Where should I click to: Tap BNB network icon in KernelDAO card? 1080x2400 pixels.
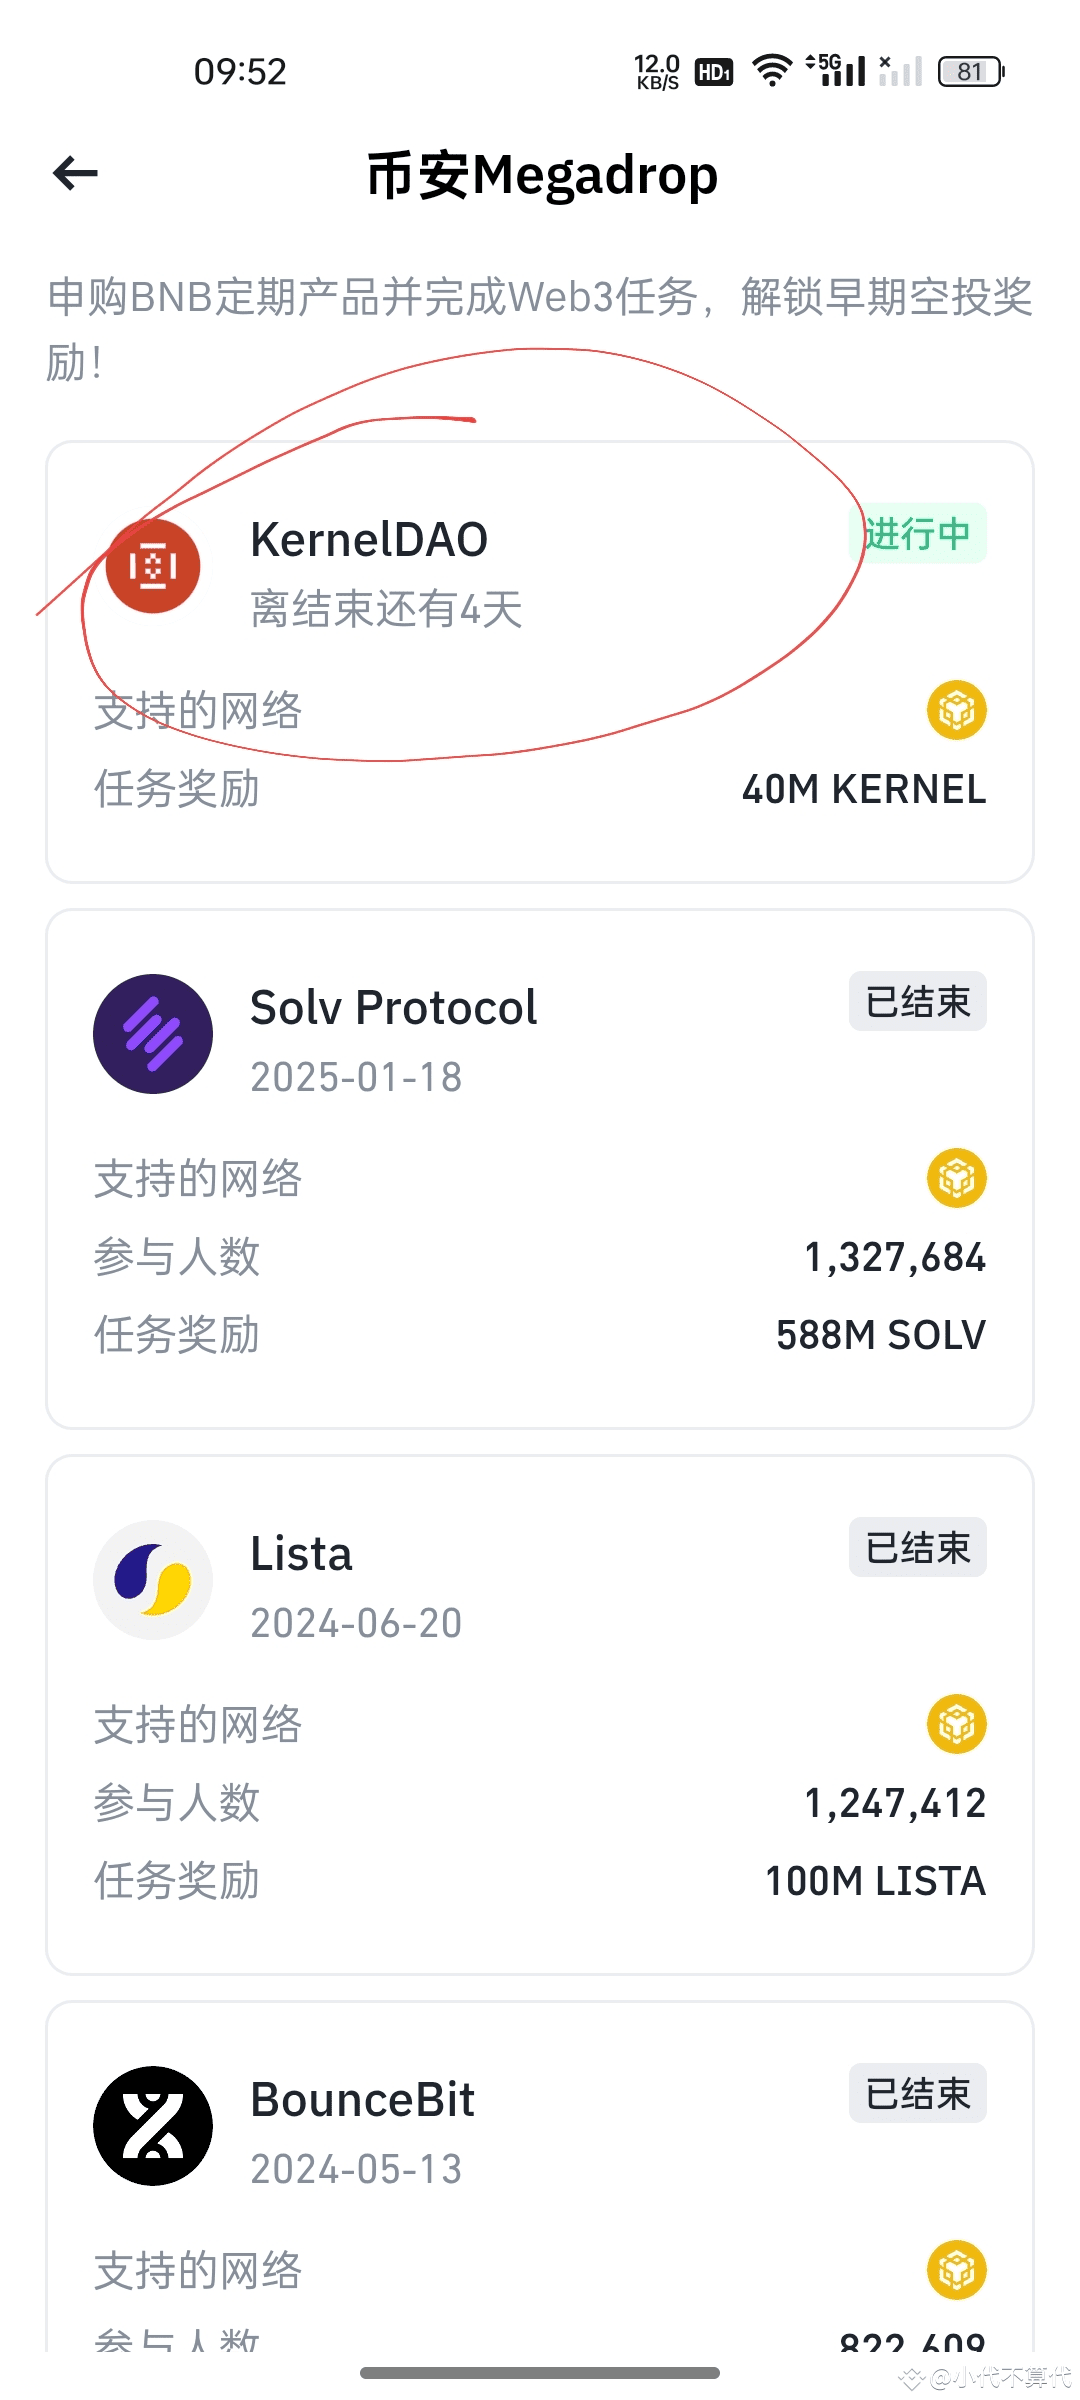pyautogui.click(x=957, y=710)
